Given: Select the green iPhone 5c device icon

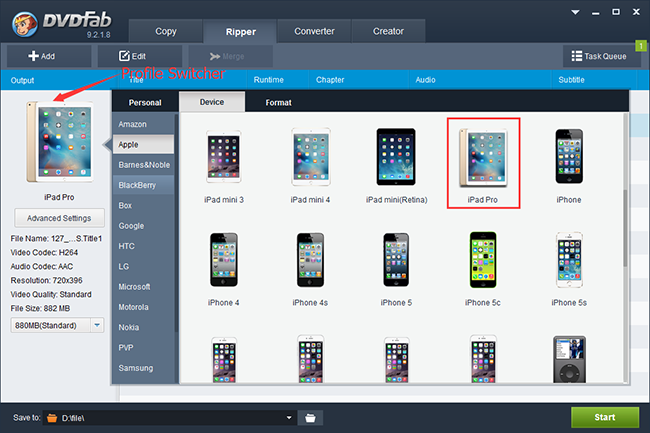Looking at the screenshot, I should (x=483, y=259).
